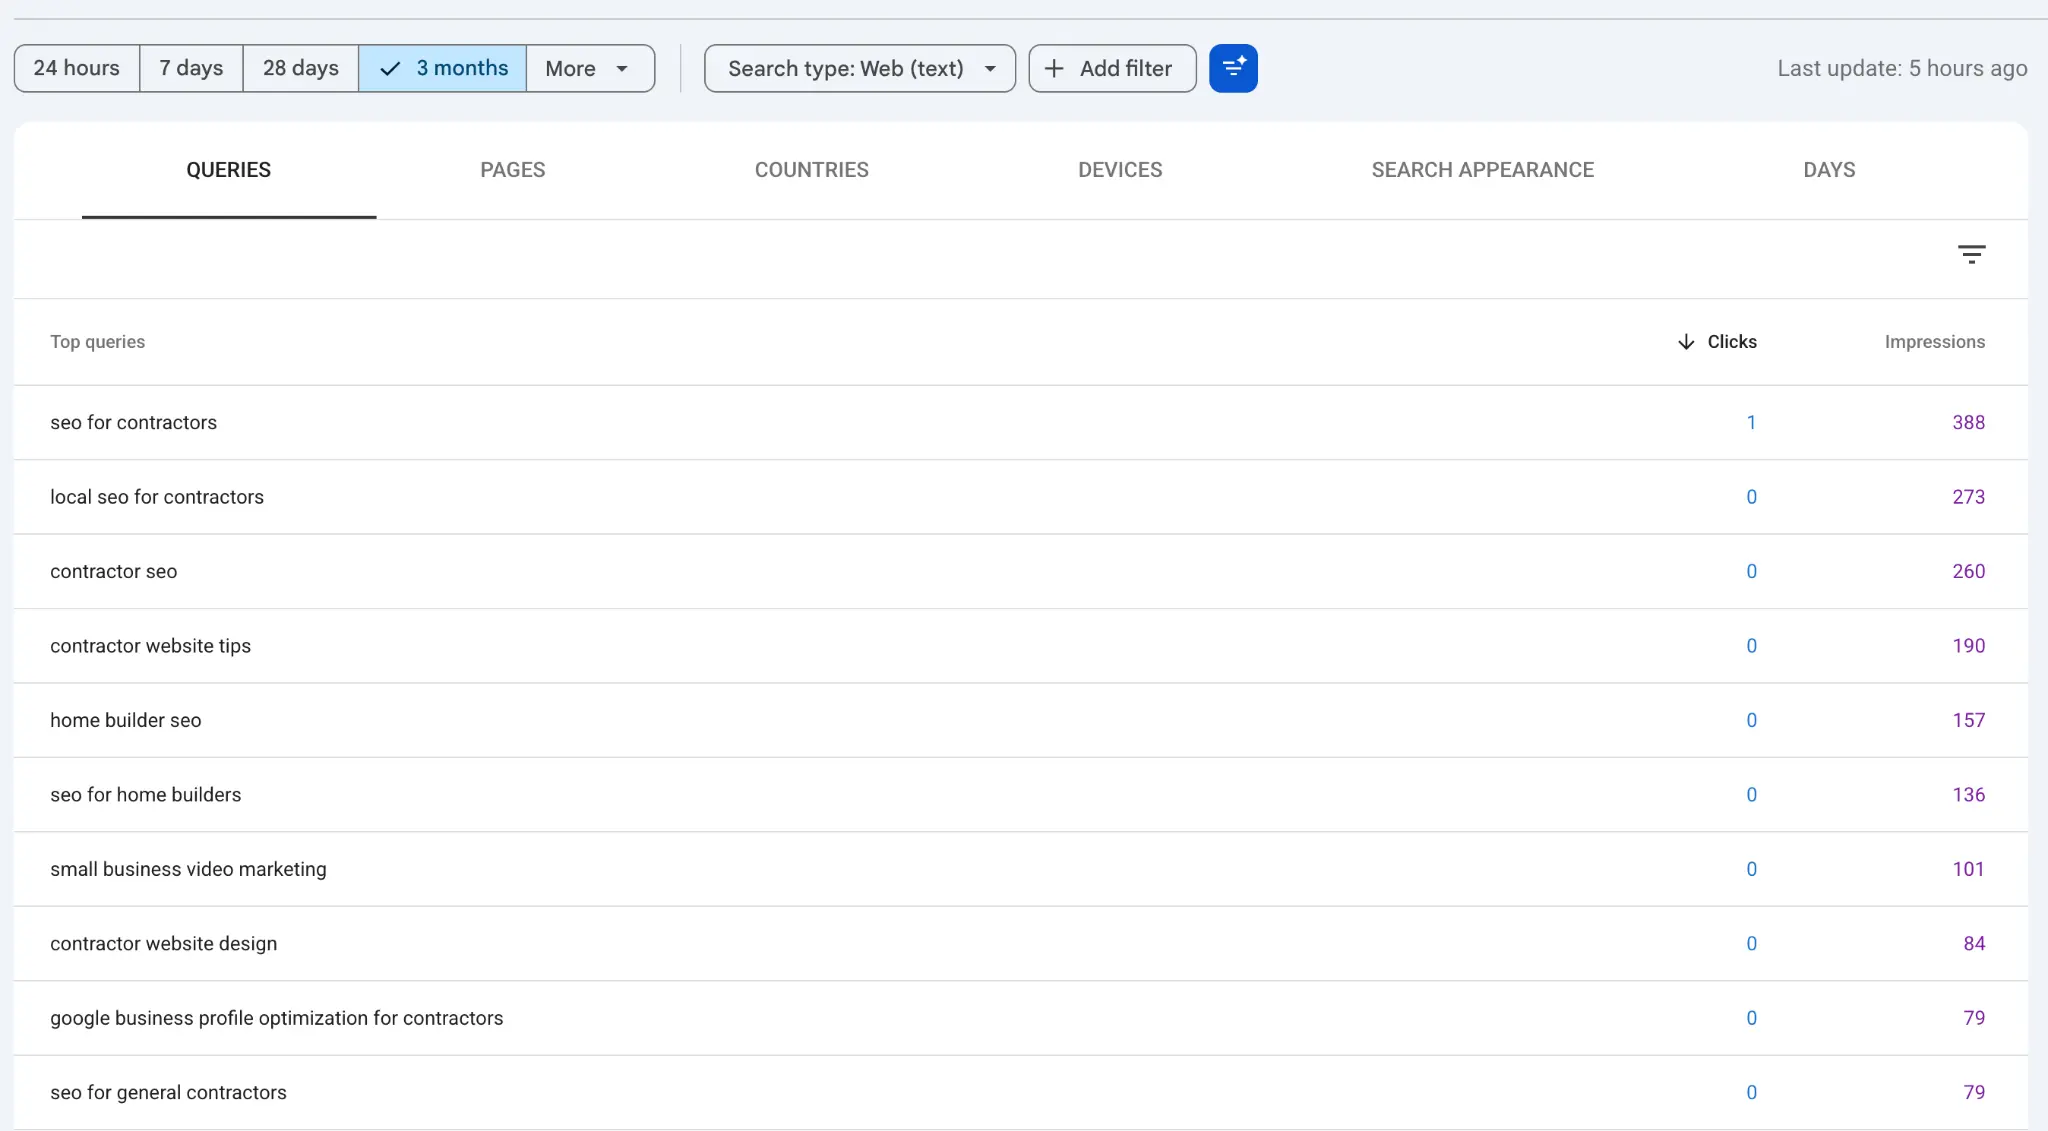Sort by the Impressions column header
Viewport: 2048px width, 1131px height.
[1935, 342]
